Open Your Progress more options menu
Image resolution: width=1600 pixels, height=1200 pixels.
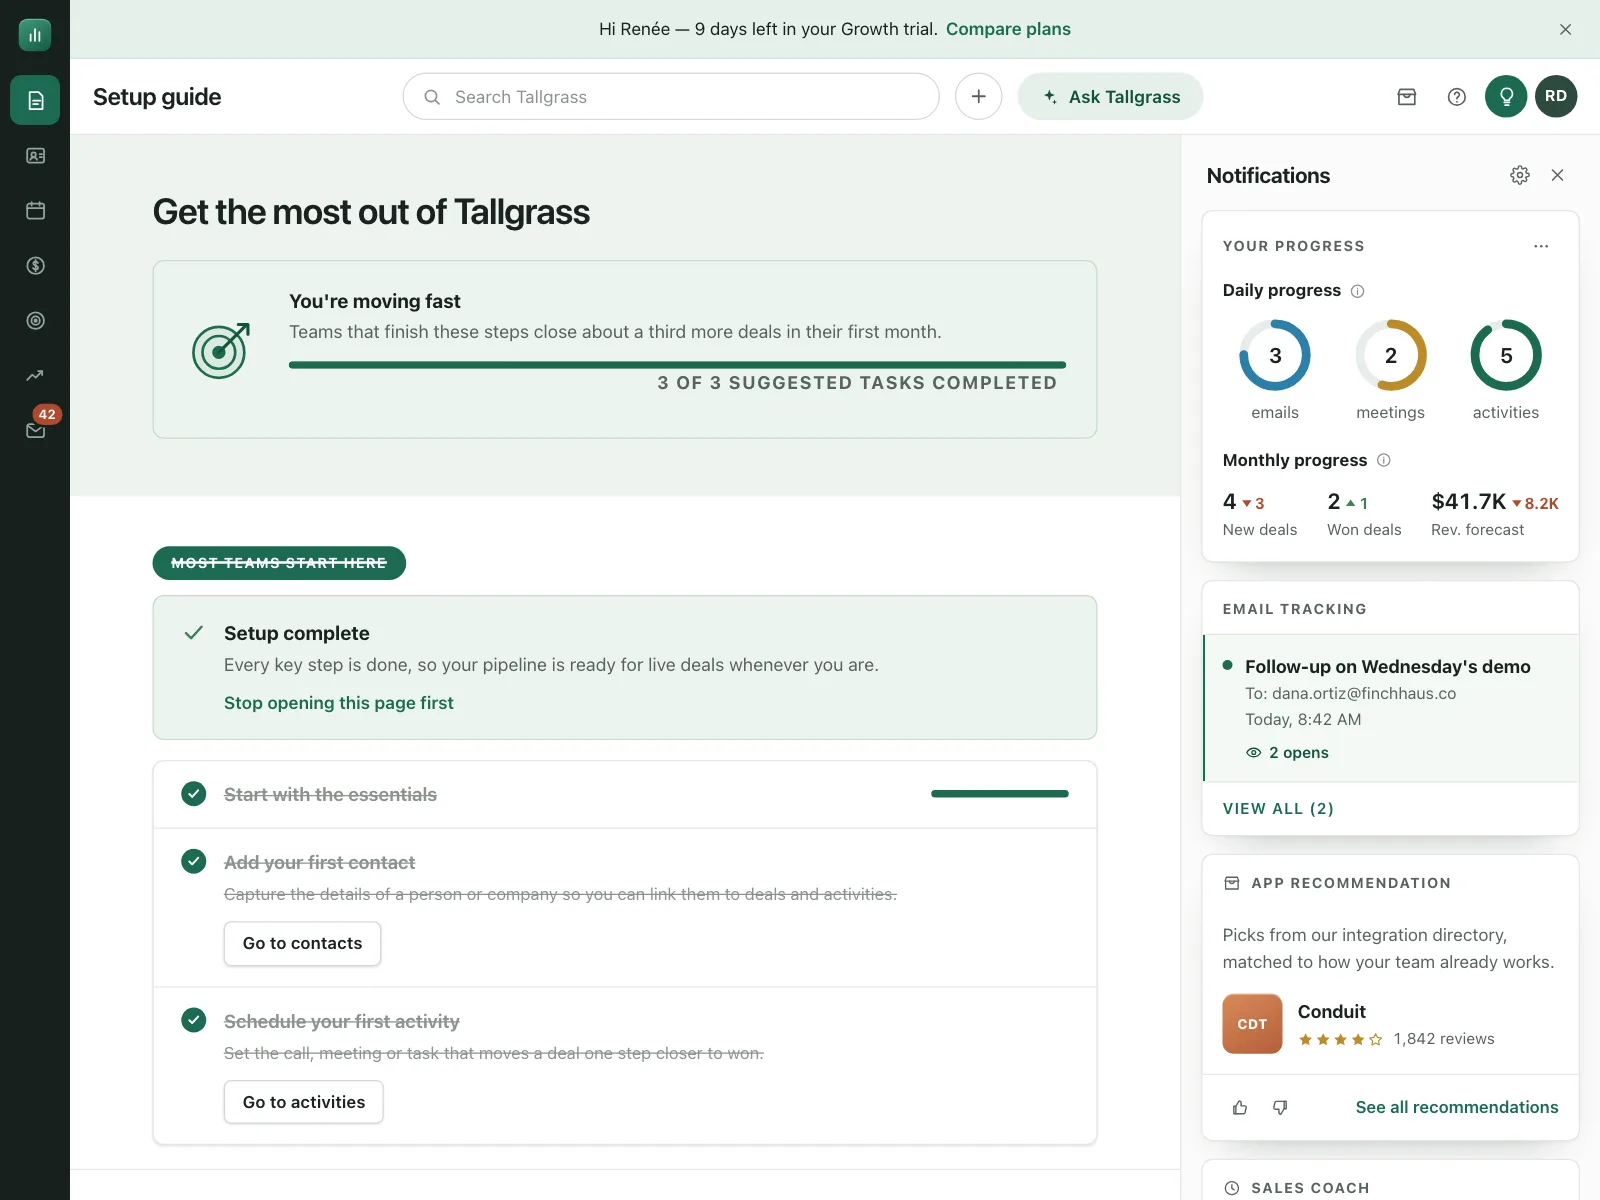click(1542, 246)
